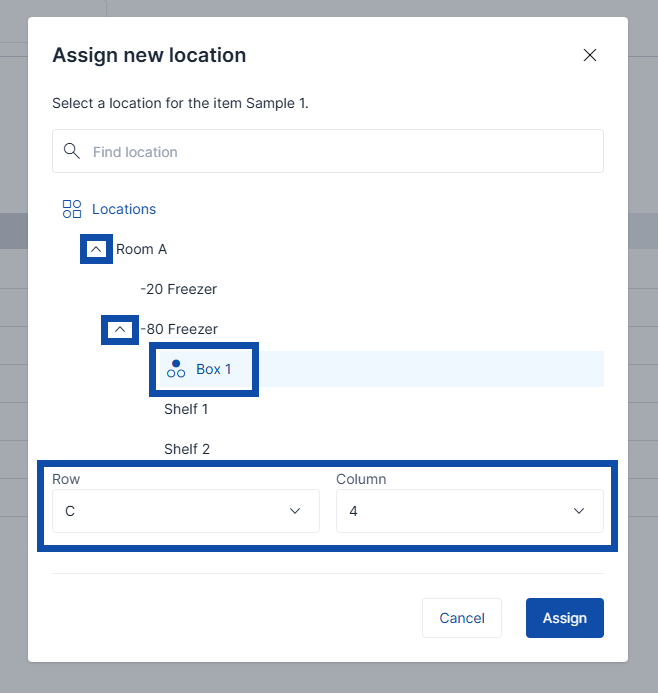Select the -80 Freezer label
Image resolution: width=658 pixels, height=693 pixels.
(178, 329)
